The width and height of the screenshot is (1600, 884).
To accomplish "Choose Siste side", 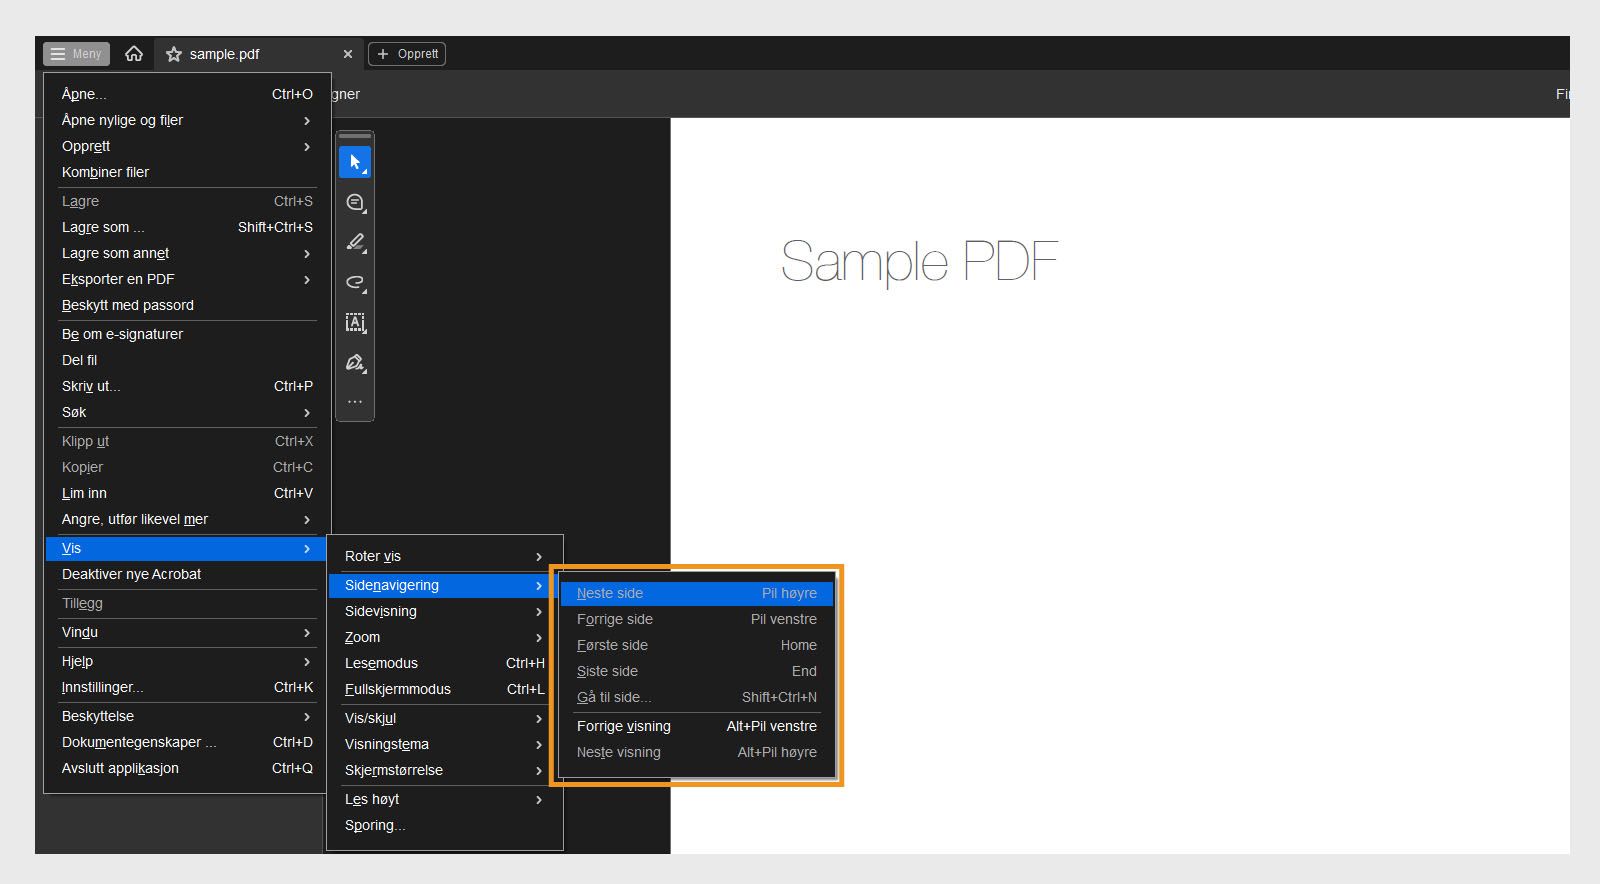I will point(697,671).
